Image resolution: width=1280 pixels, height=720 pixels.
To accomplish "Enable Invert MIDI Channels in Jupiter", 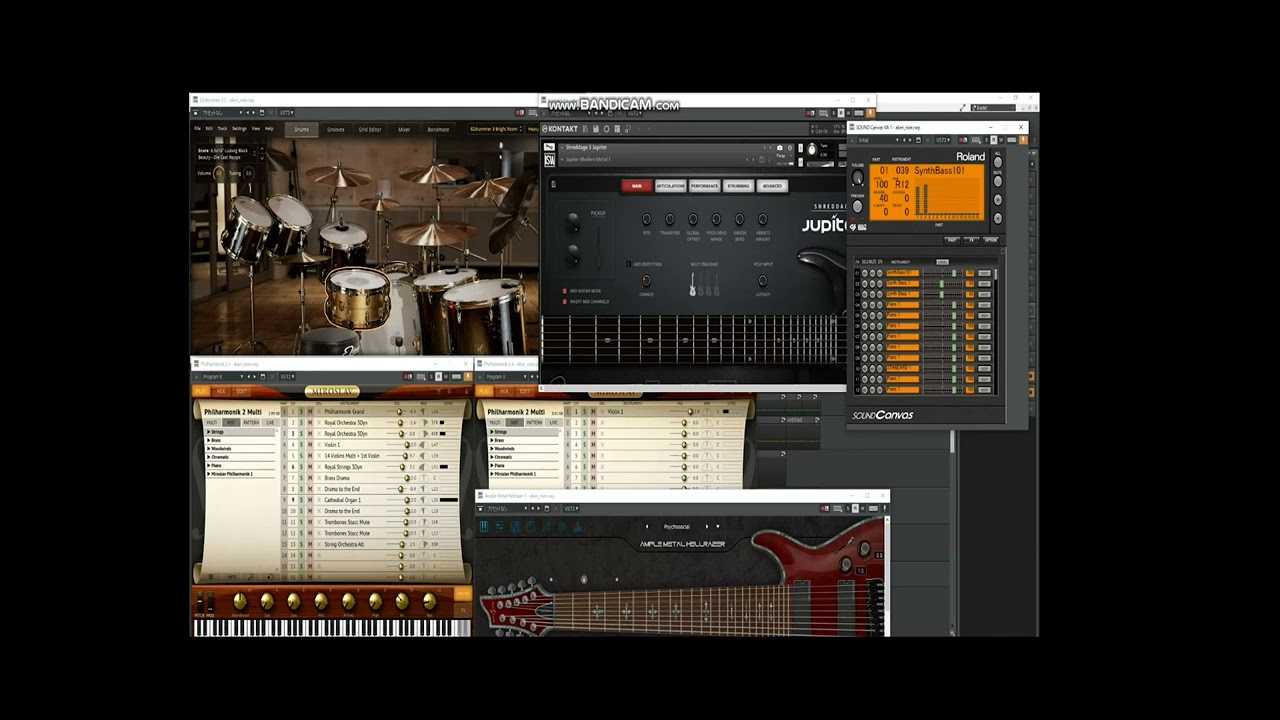I will pyautogui.click(x=565, y=301).
